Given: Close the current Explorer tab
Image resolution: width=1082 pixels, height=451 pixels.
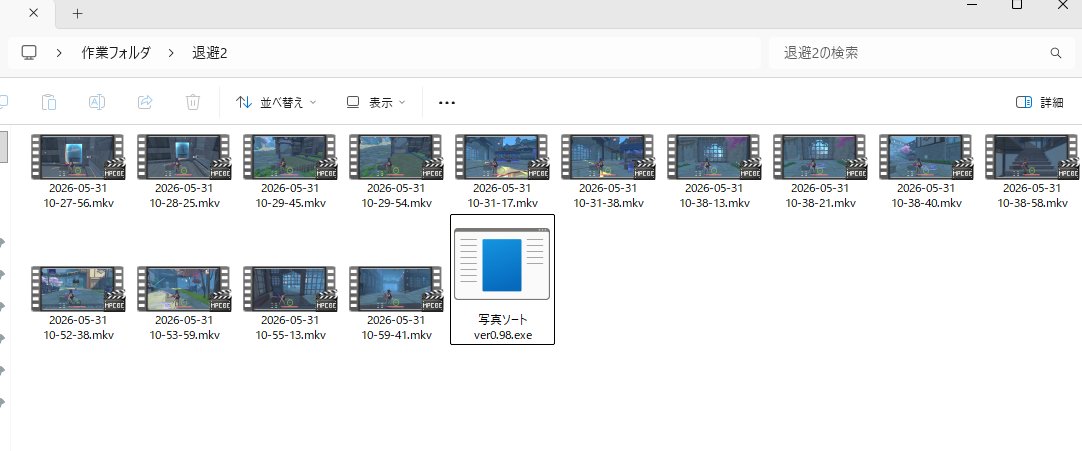Looking at the screenshot, I should point(34,13).
